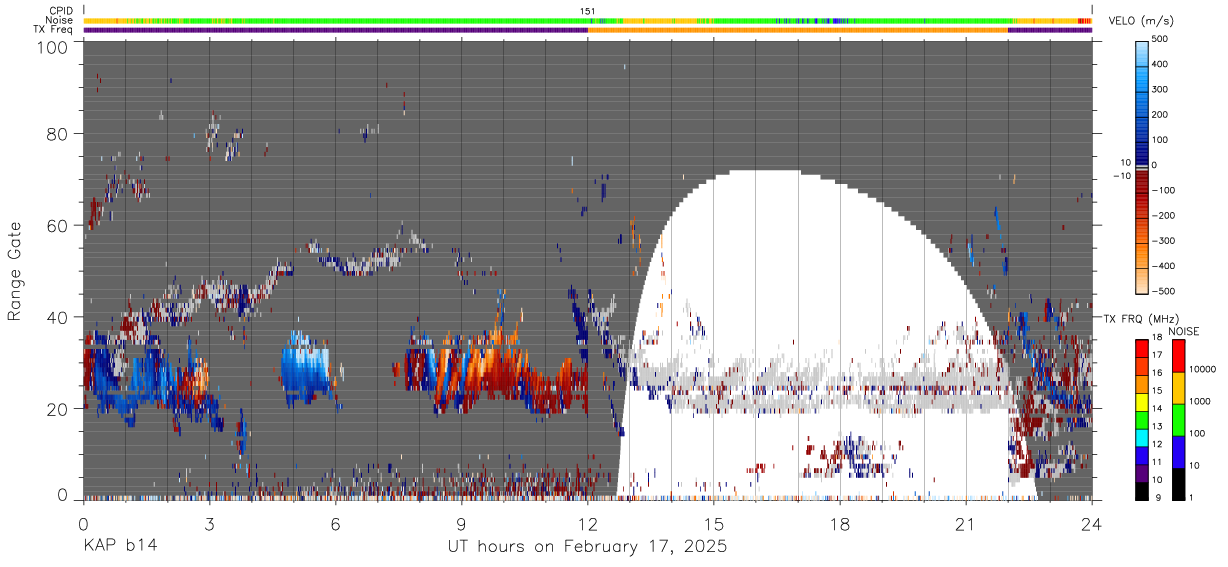Click the y-axis tick label 80
Viewport: 1228px width, 567px height.
58,133
